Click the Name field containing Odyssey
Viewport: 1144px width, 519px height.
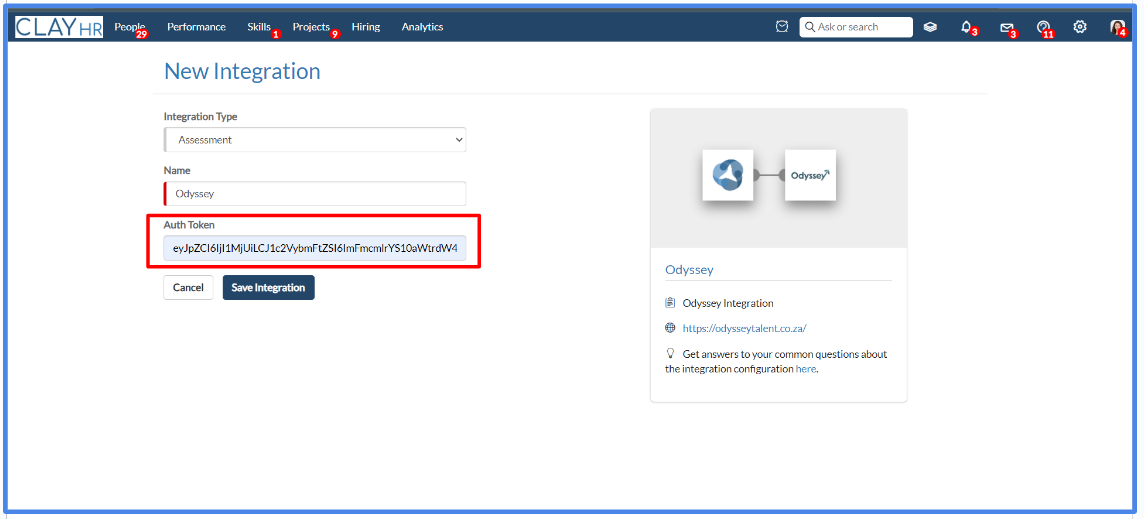point(314,194)
